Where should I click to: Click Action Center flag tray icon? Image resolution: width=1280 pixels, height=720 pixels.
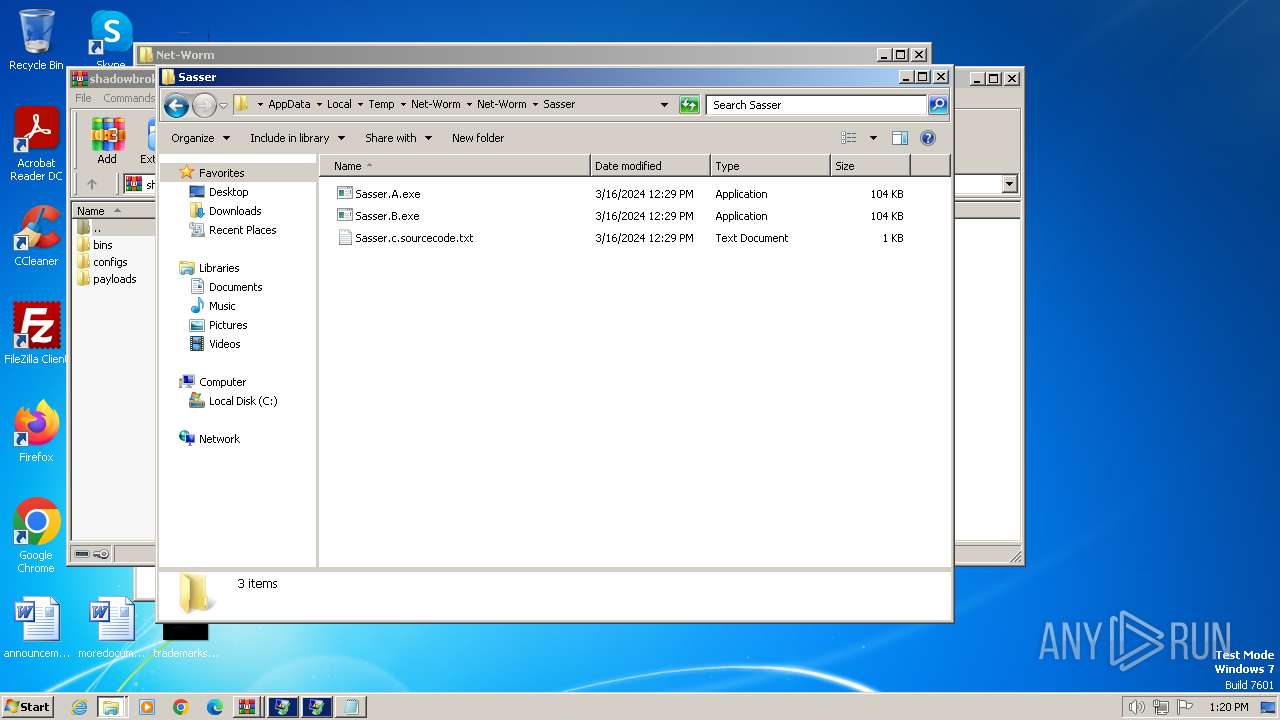pyautogui.click(x=1185, y=707)
